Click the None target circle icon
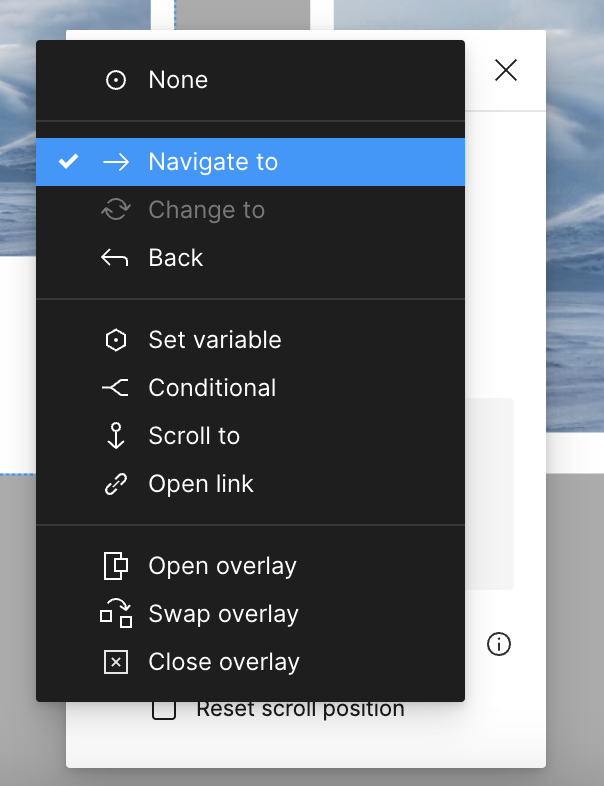This screenshot has height=786, width=604. click(x=116, y=80)
